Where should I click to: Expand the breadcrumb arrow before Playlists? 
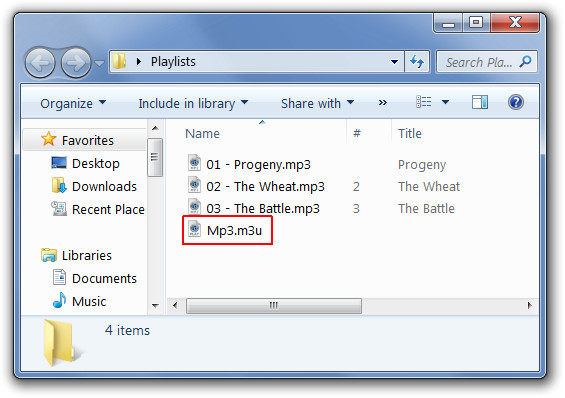tap(139, 62)
